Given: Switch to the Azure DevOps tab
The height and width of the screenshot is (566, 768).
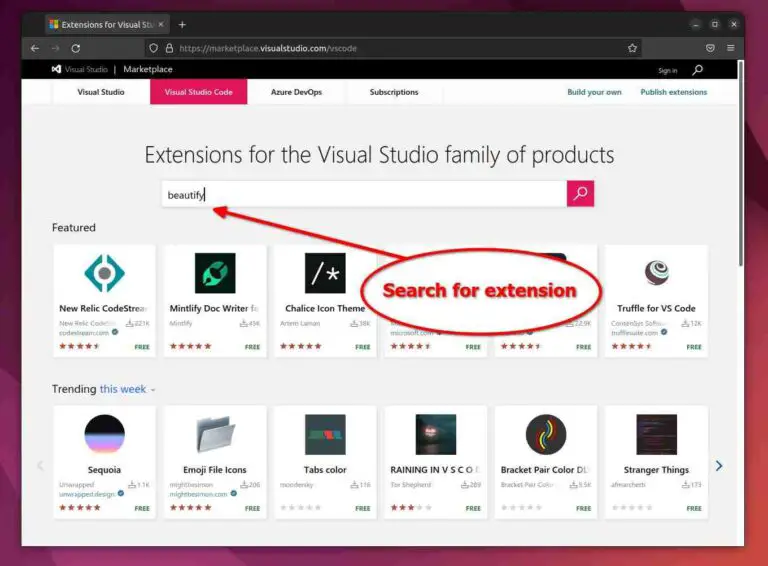Looking at the screenshot, I should click(x=296, y=92).
